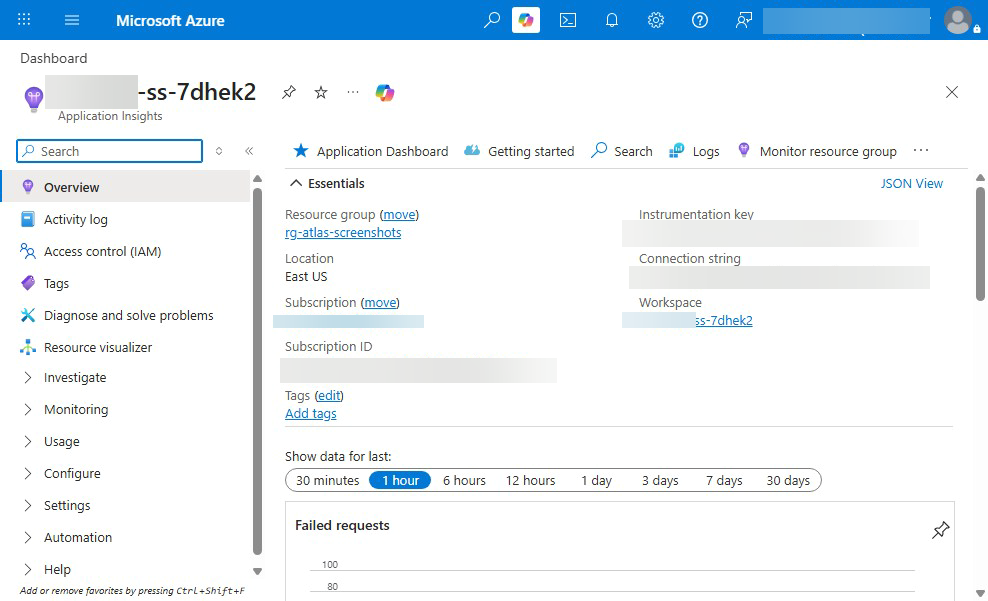Click the main content vertical scrollbar
The image size is (988, 601).
click(980, 243)
